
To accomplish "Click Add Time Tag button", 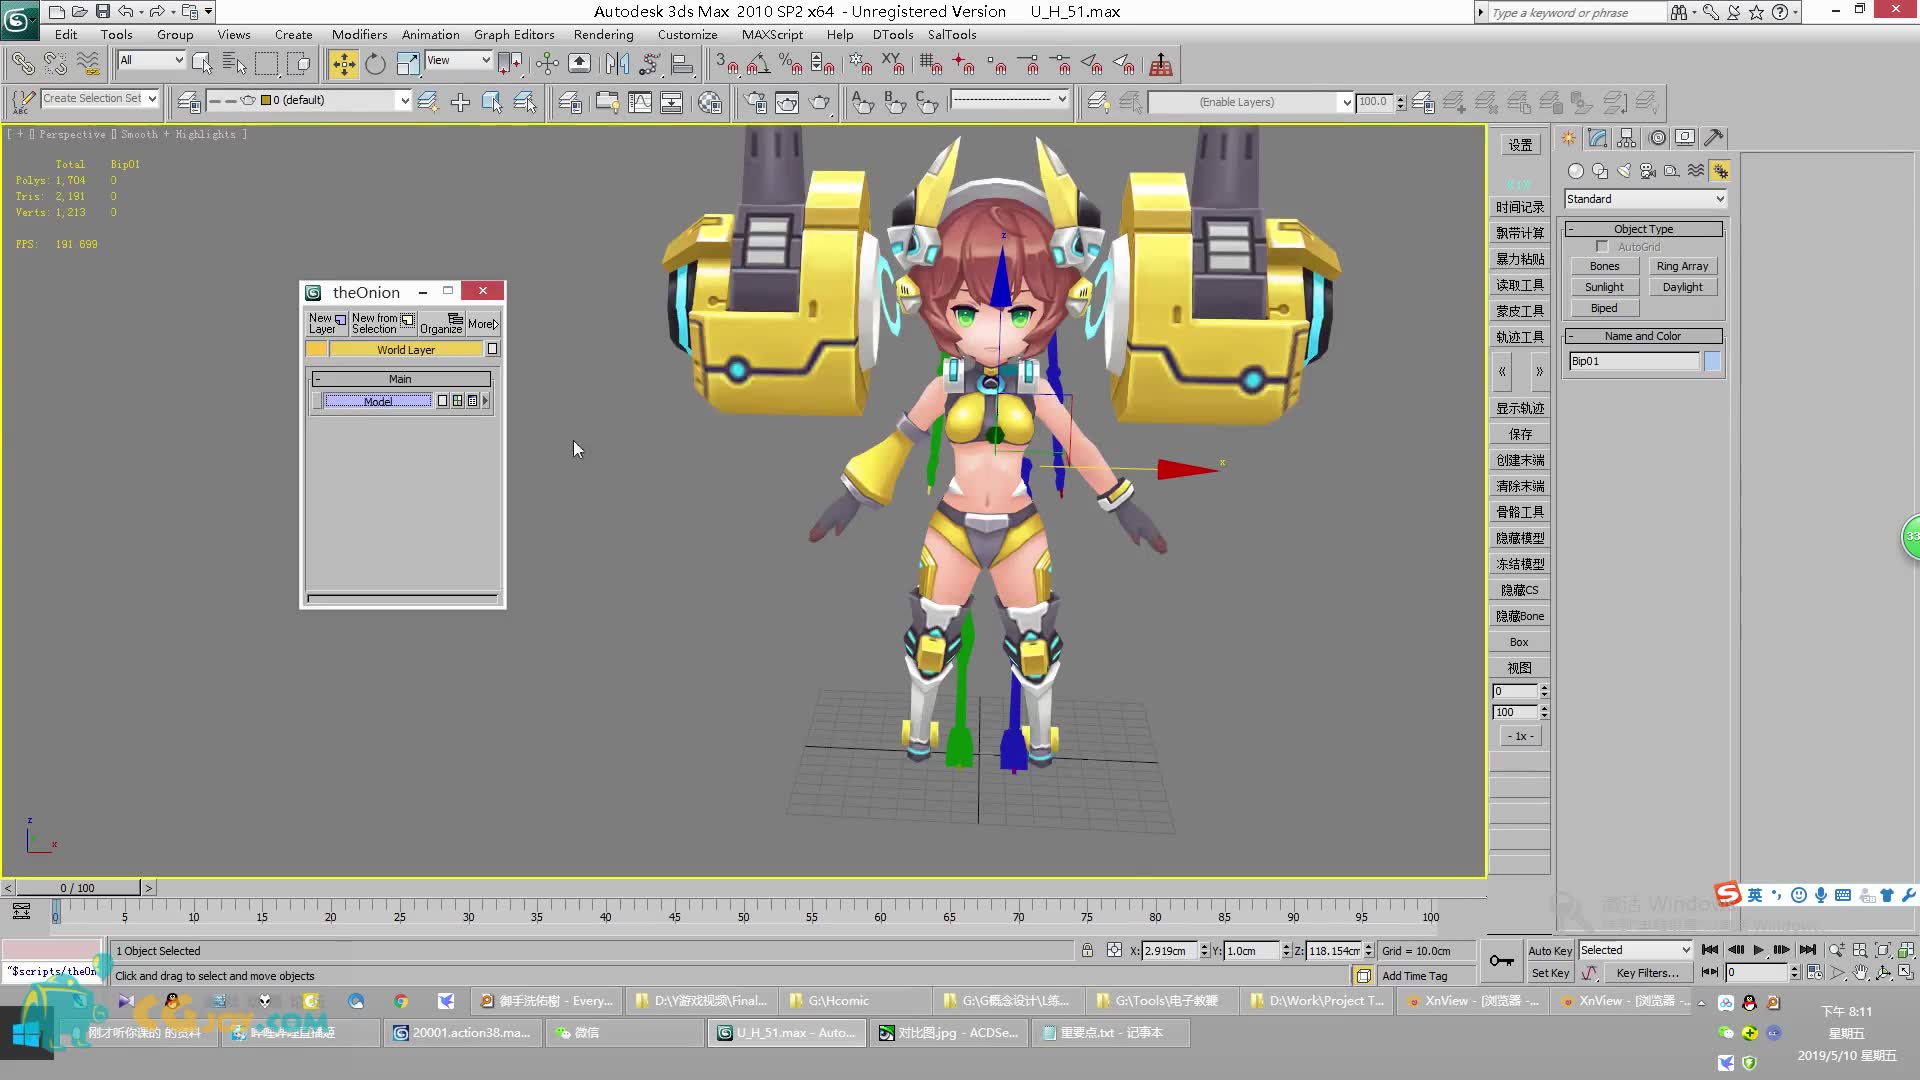I will (1415, 975).
